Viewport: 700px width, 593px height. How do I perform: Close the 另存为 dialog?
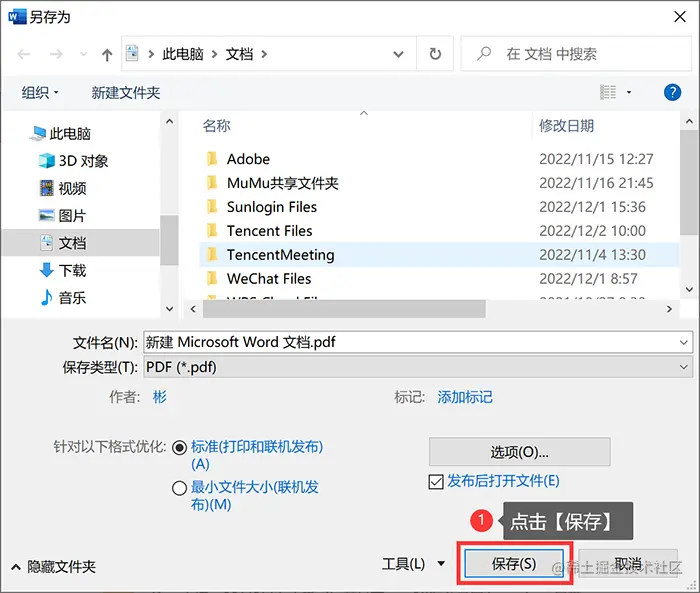pos(680,17)
